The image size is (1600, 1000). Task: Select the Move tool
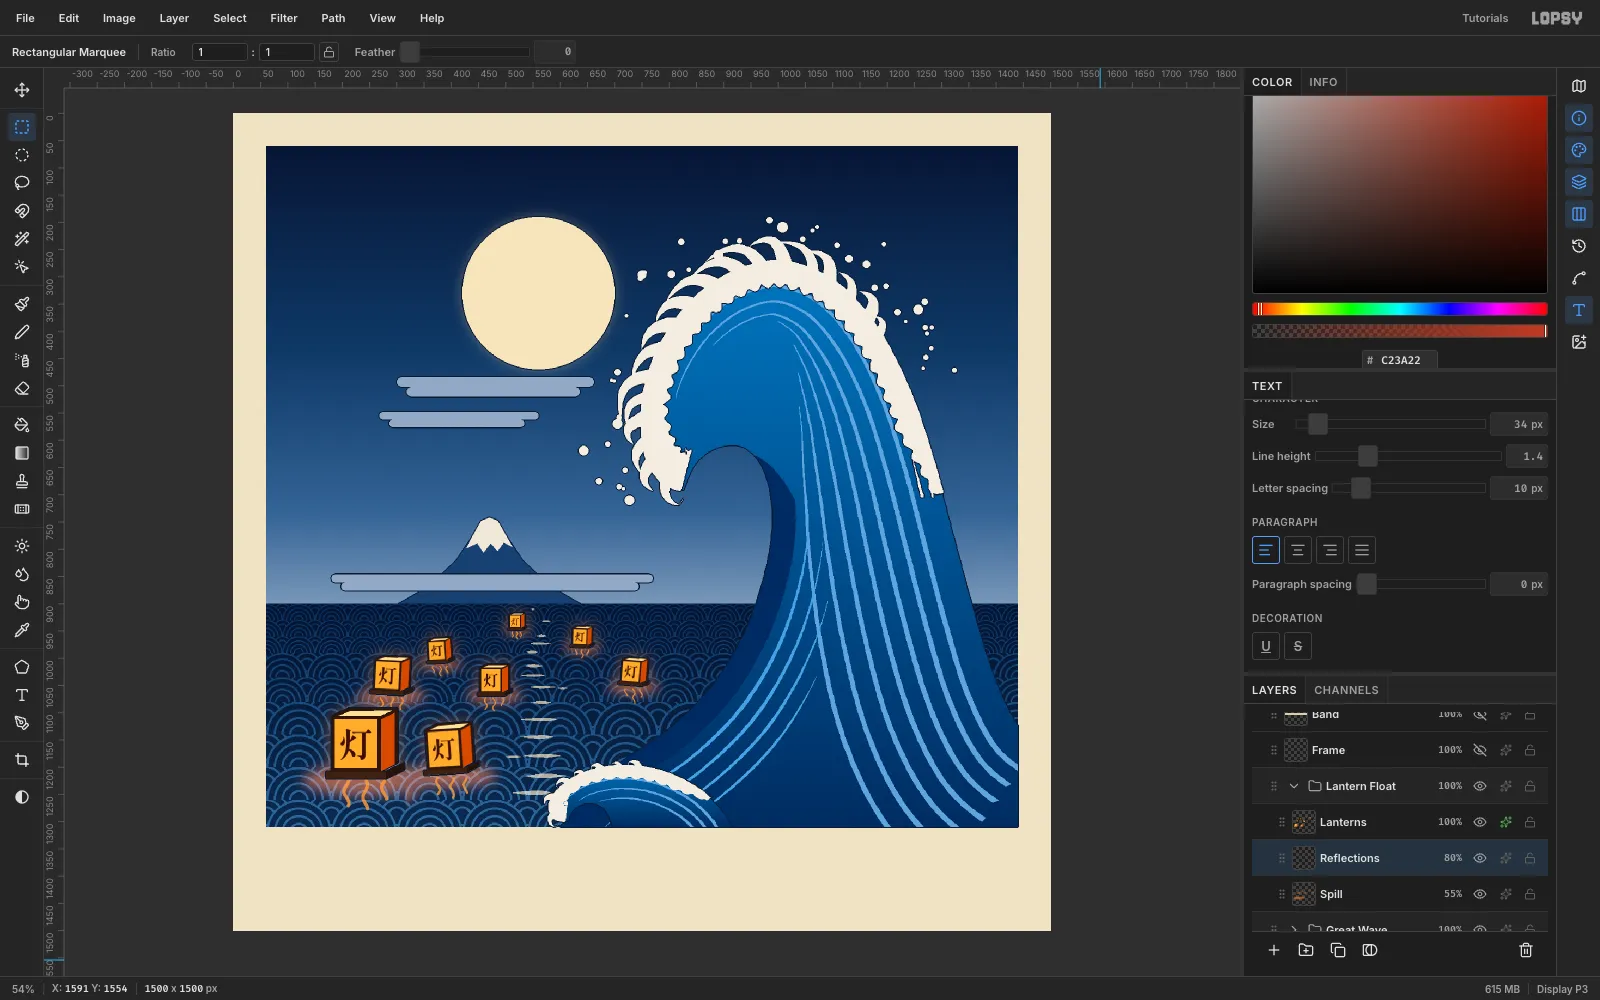[x=22, y=90]
